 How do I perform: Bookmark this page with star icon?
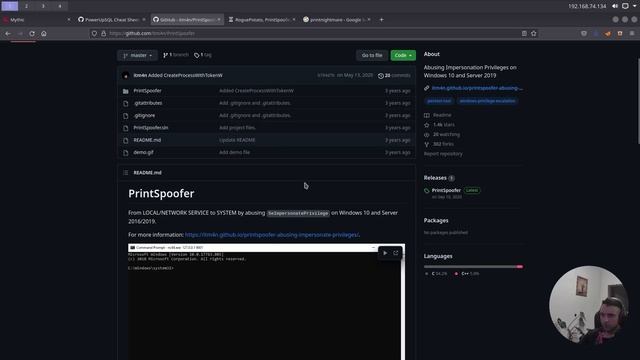[x=533, y=33]
